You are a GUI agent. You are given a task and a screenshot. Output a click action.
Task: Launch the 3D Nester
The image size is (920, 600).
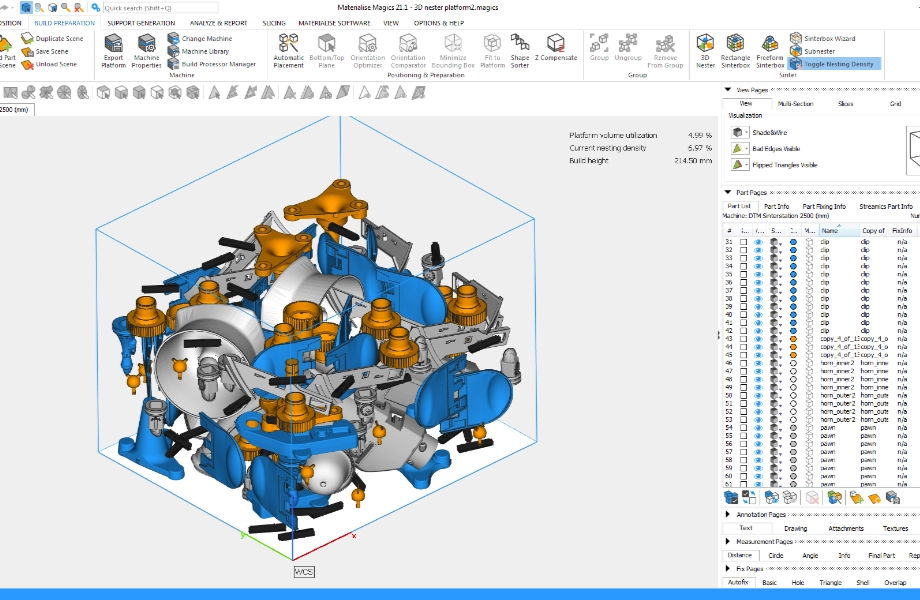coord(705,49)
